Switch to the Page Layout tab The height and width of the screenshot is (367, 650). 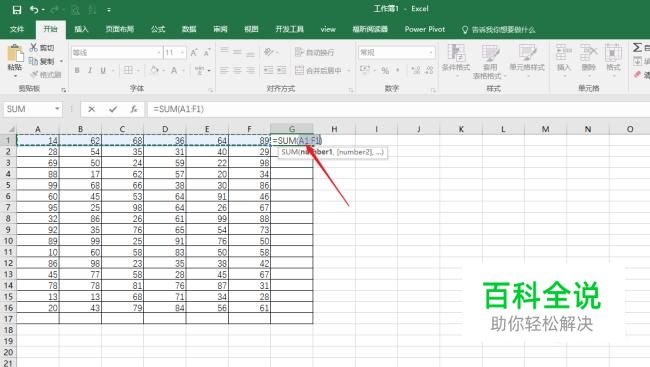(119, 29)
